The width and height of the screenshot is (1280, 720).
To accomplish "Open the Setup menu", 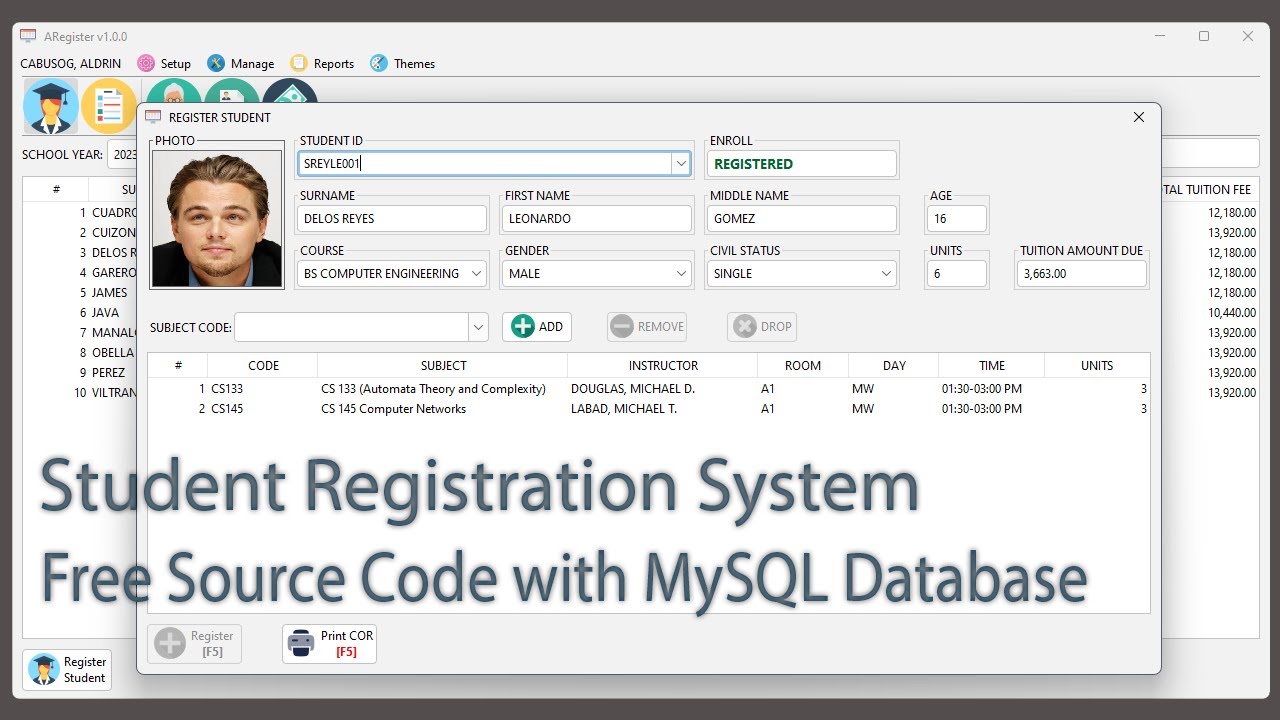I will pyautogui.click(x=164, y=63).
